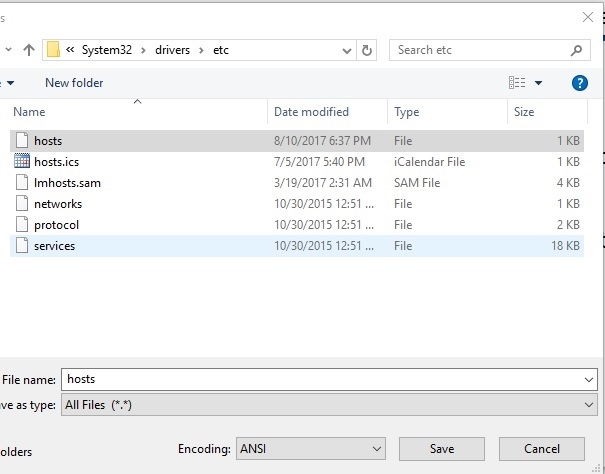Expand the Save as type dropdown

click(588, 404)
